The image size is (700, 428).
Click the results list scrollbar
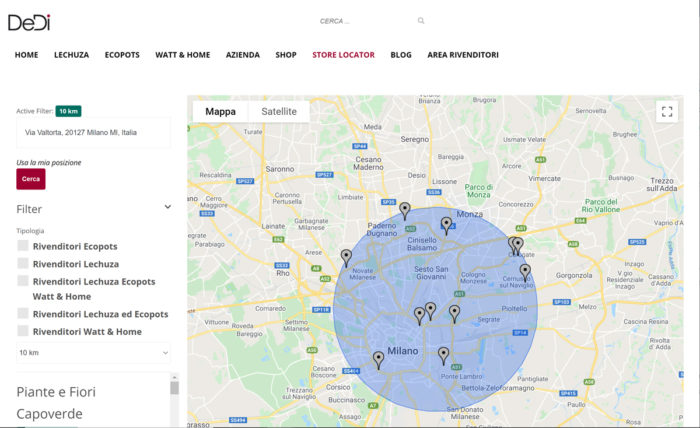[175, 388]
